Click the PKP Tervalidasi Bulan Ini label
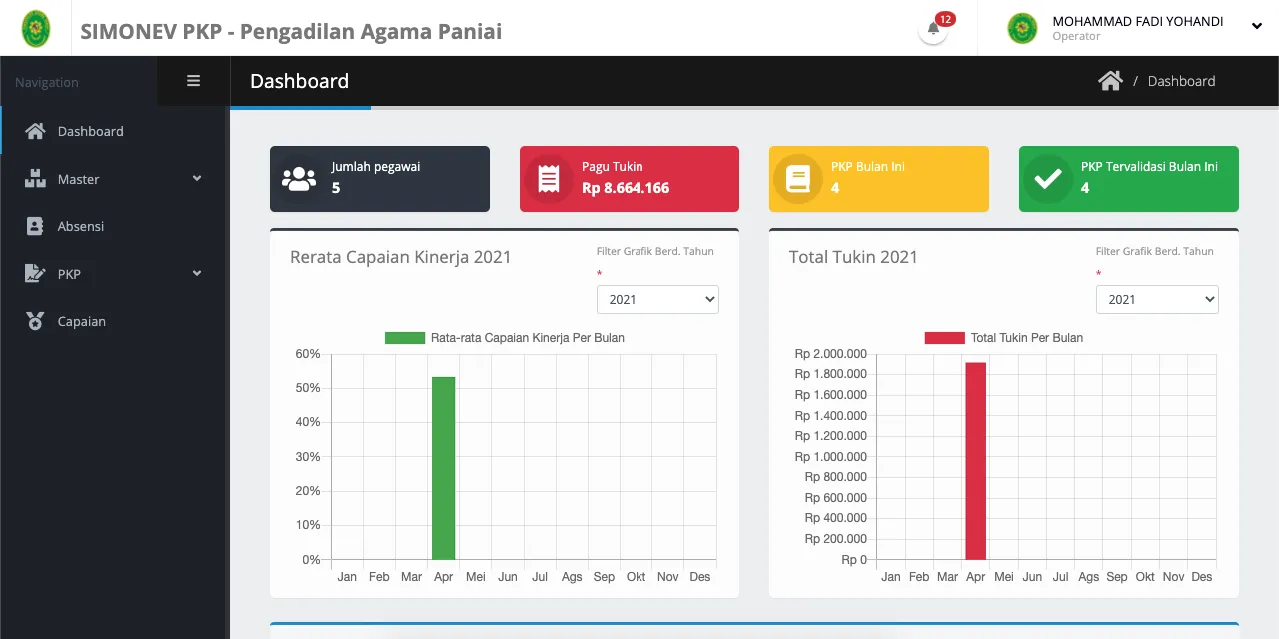 [1149, 167]
